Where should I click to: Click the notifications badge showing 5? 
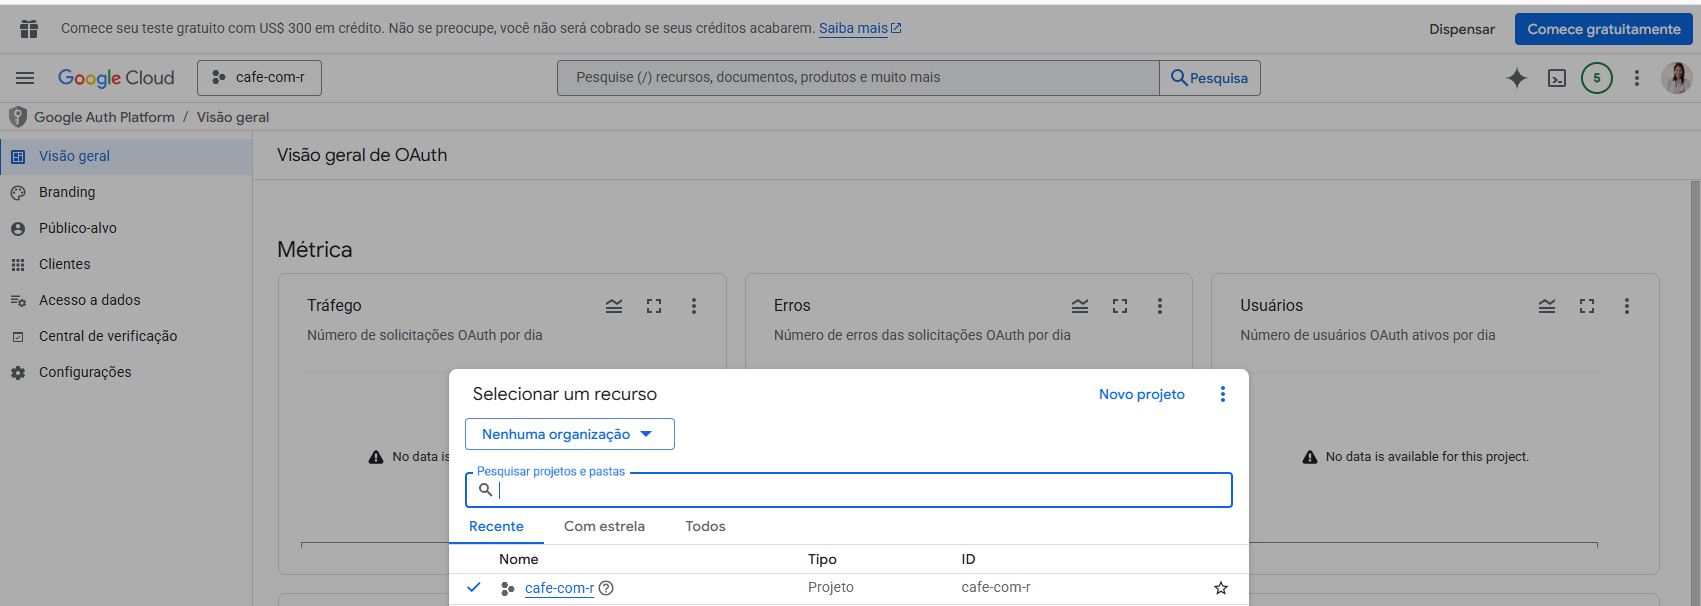1596,78
